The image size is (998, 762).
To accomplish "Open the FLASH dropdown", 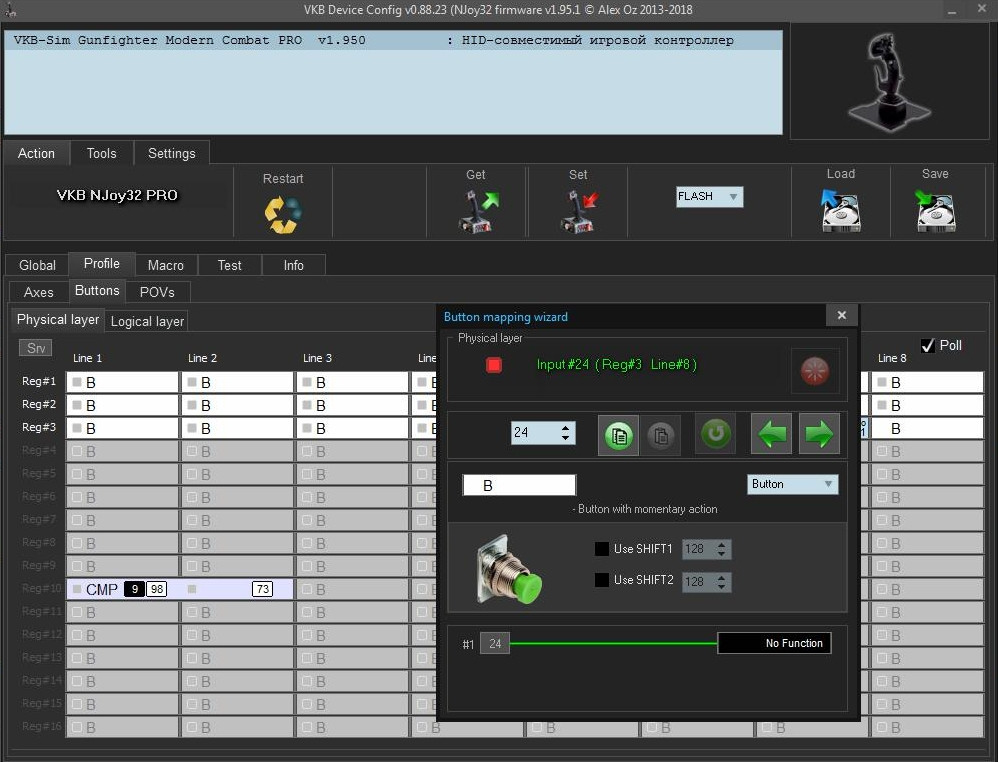I will tap(709, 197).
